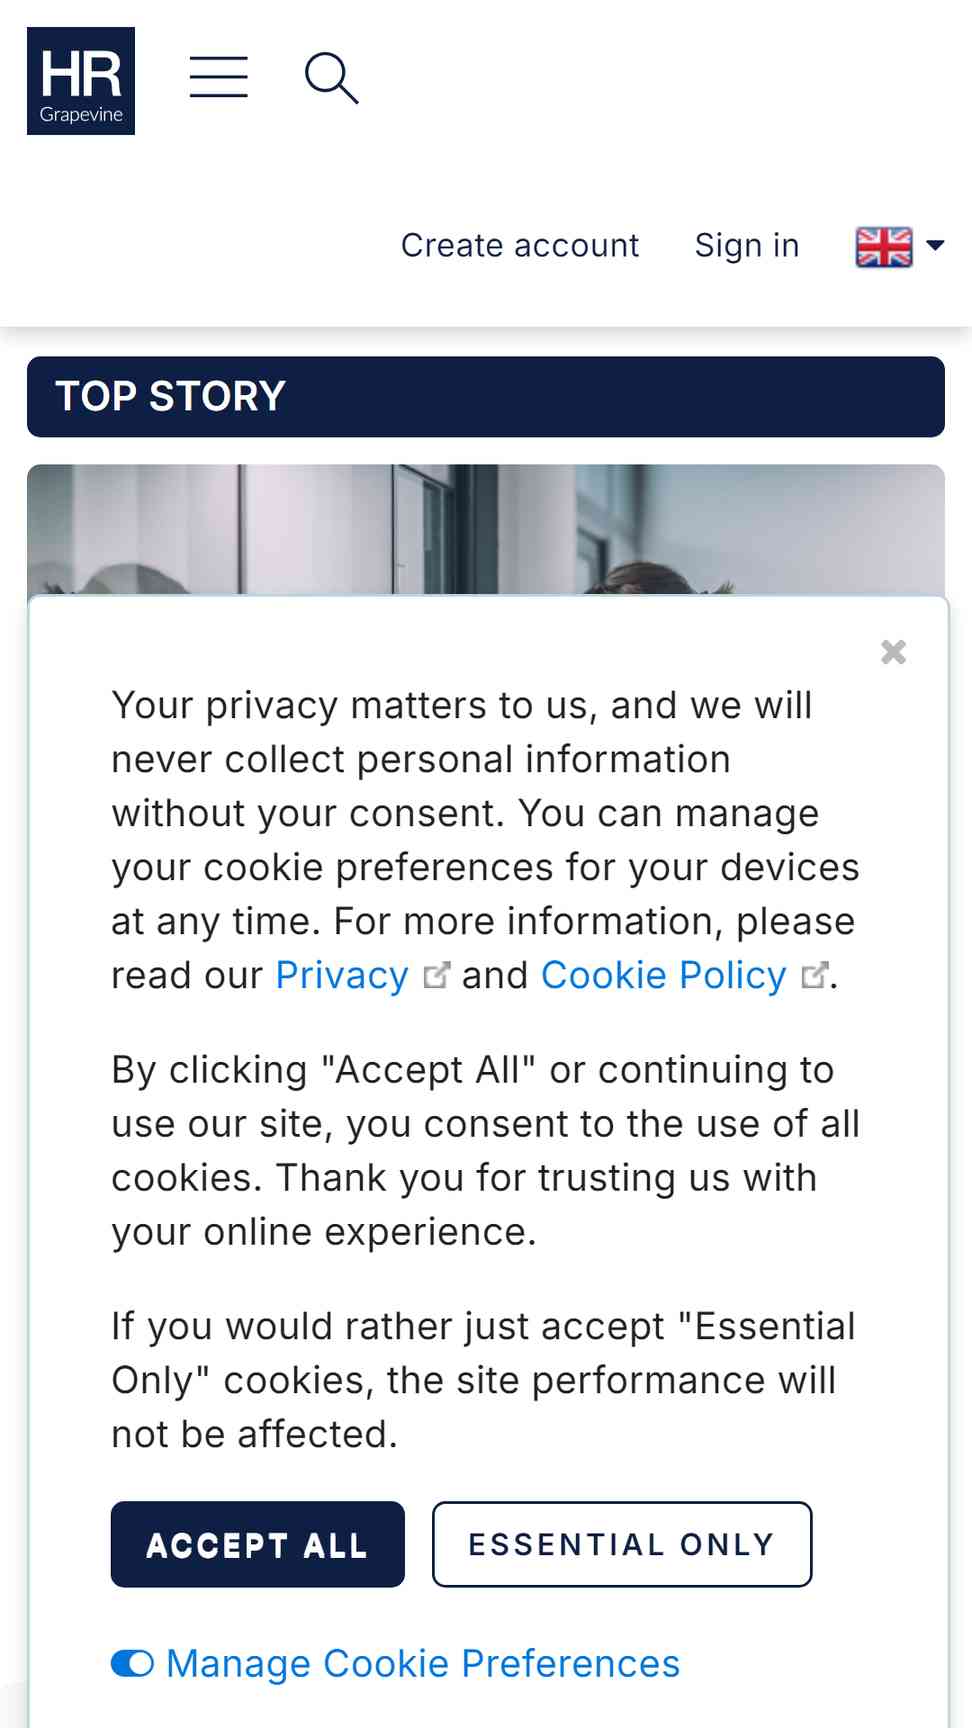Viewport: 972px width, 1728px height.
Task: Open the Privacy policy link
Action: tap(342, 975)
